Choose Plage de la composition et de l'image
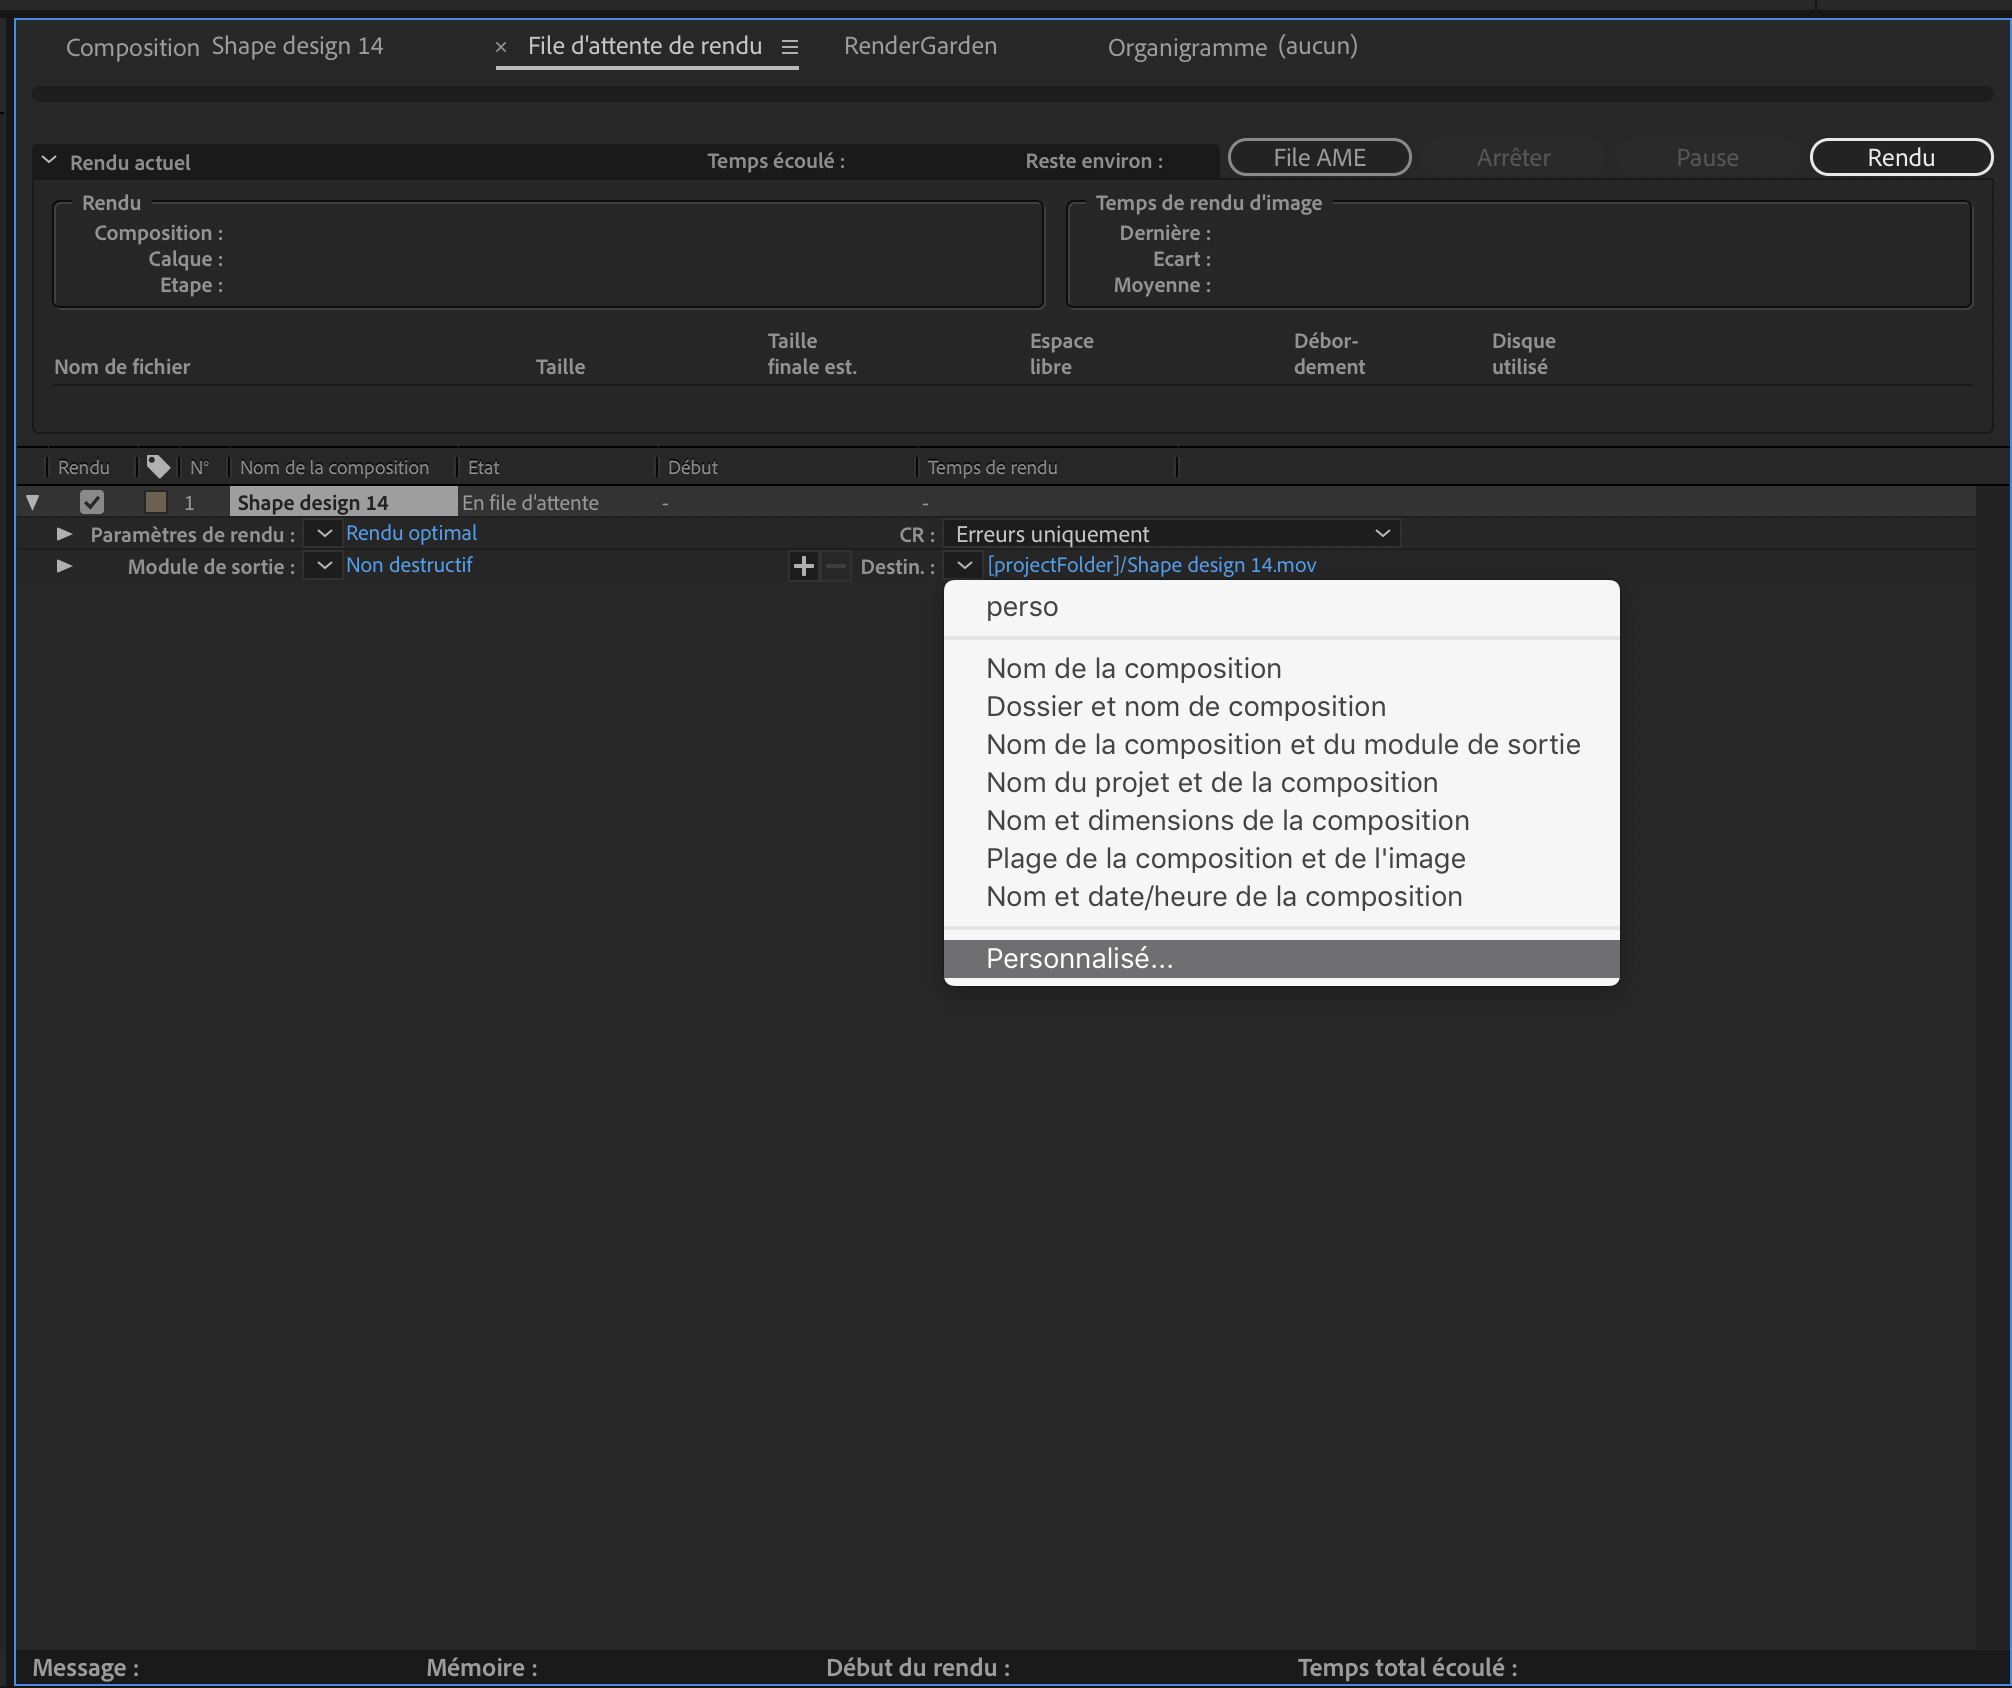Screen dimensions: 2012x1688 1282,858
